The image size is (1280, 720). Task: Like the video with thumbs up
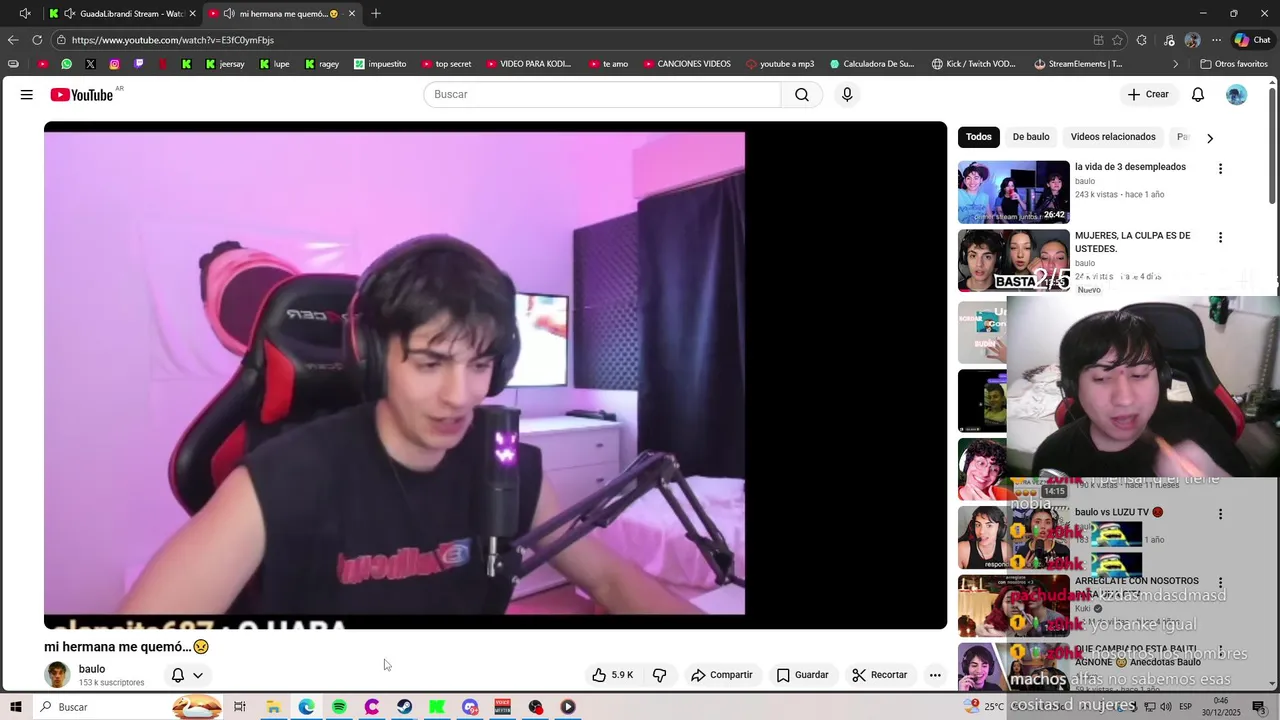coord(611,675)
